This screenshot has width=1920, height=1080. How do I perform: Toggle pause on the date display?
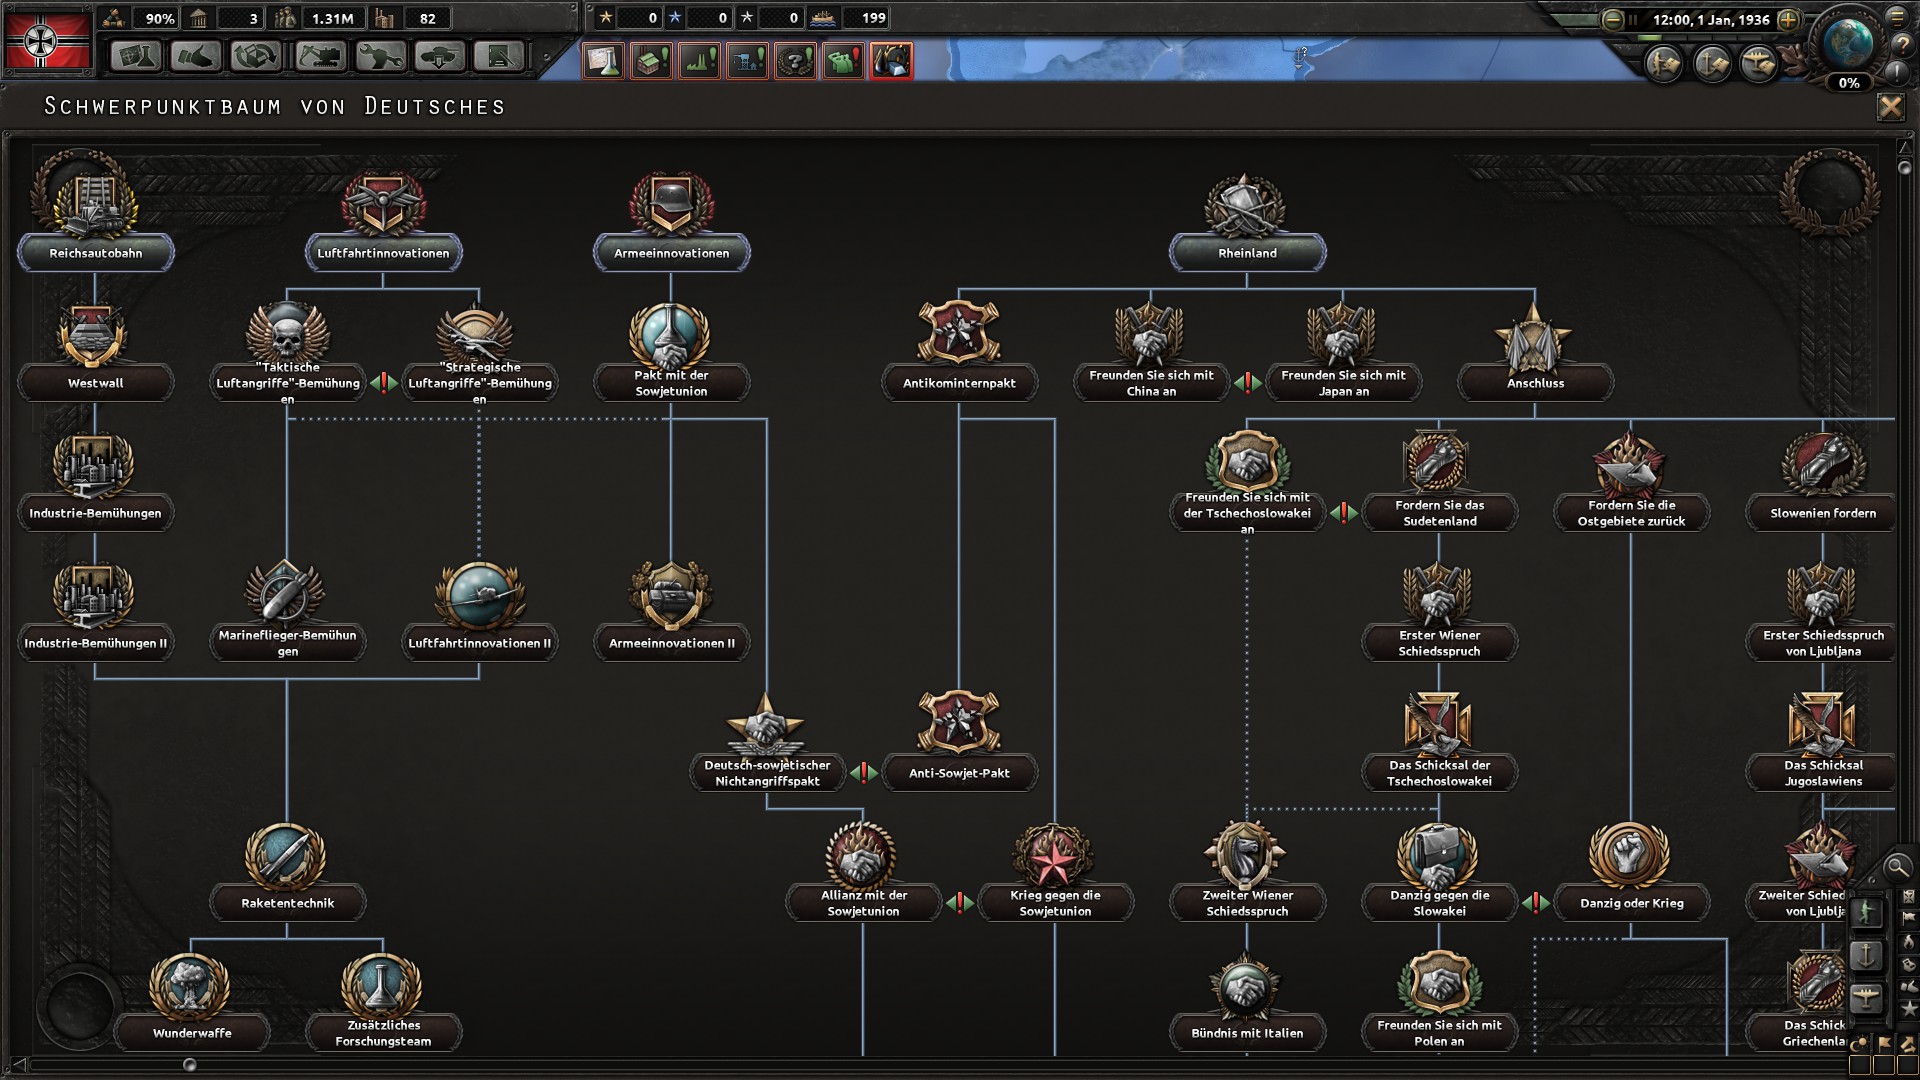(1710, 19)
